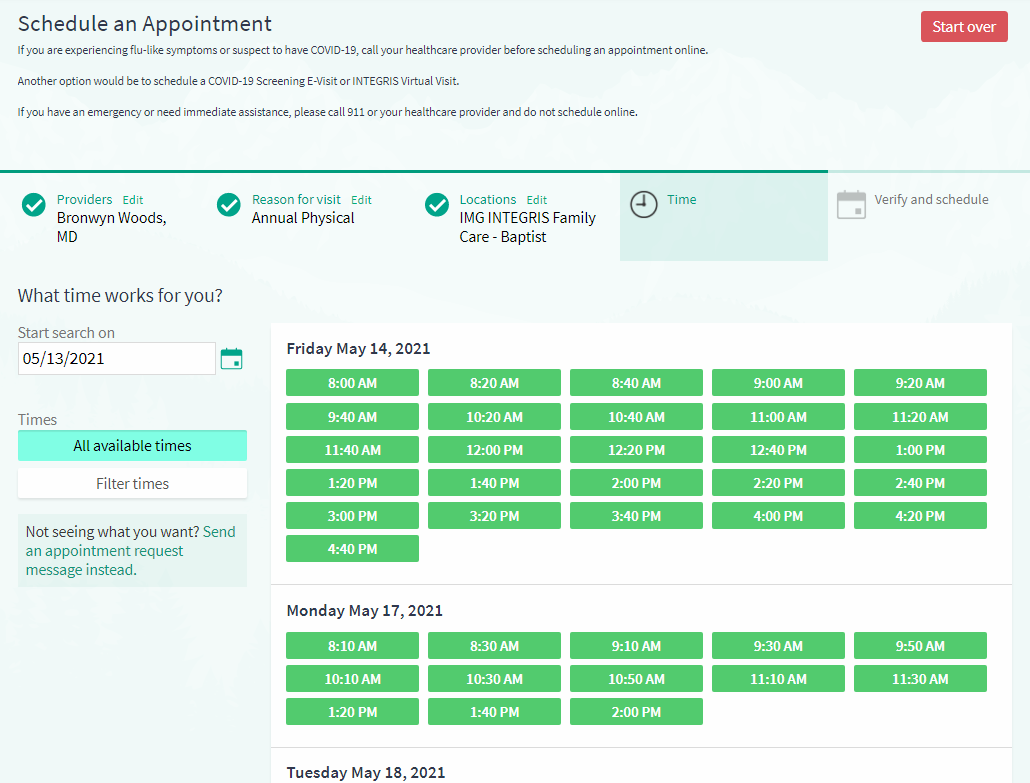This screenshot has width=1030, height=783.
Task: Book Friday May 14 at 1:20 PM
Action: tap(352, 483)
